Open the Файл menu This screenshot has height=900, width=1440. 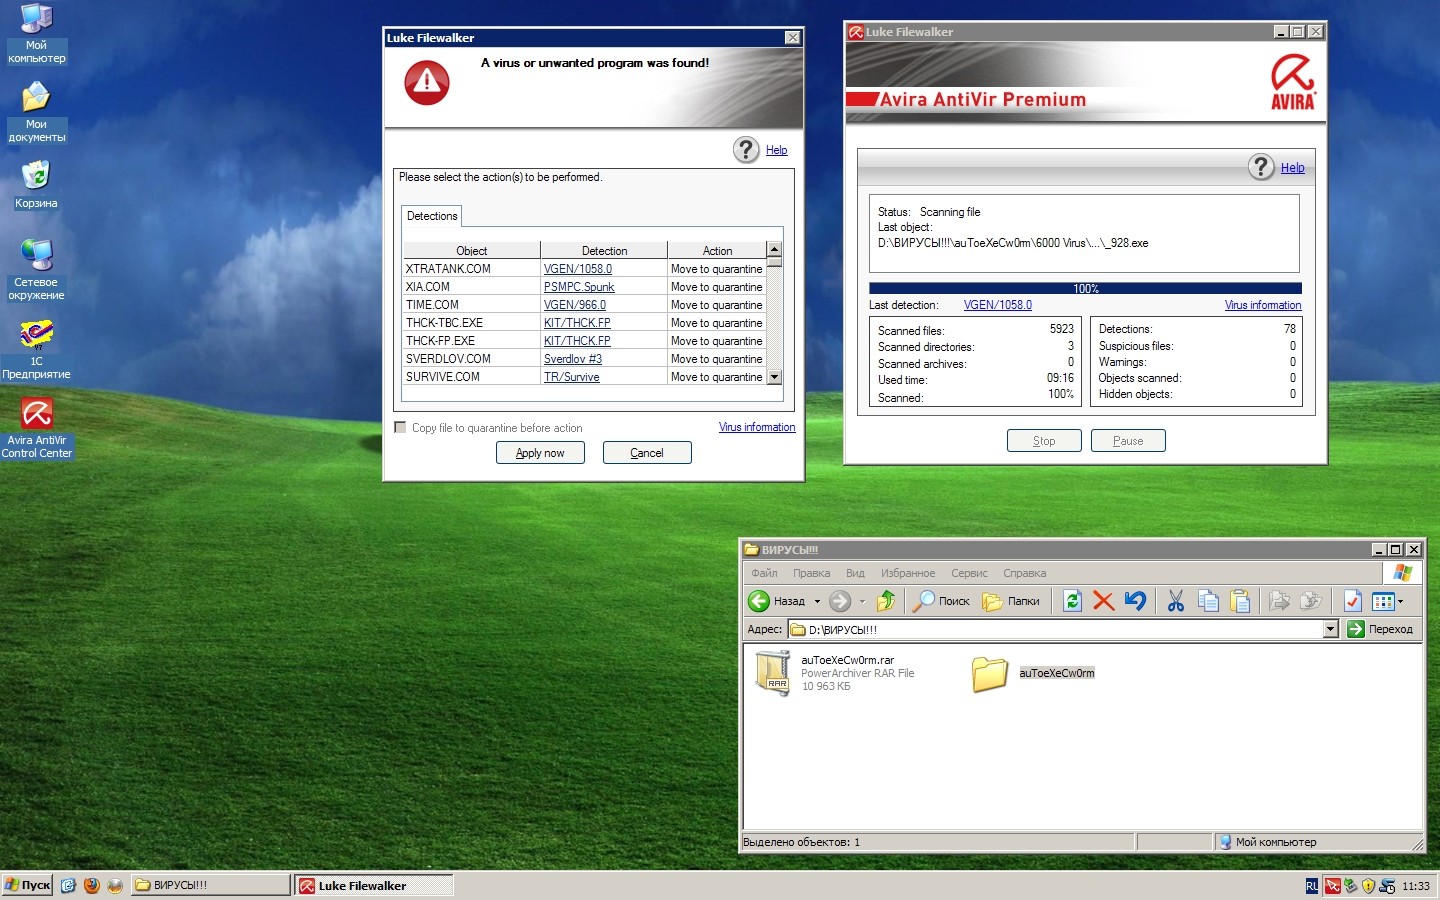point(764,573)
